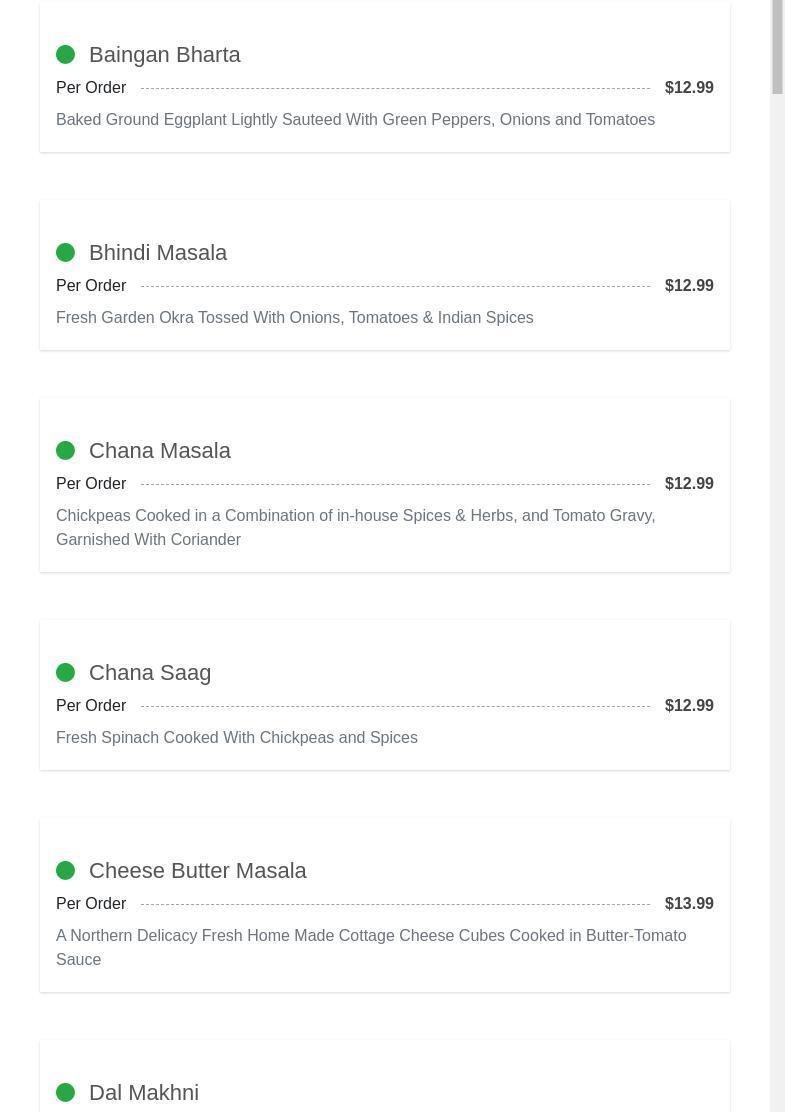This screenshot has height=1112, width=785.
Task: Select the Bhindi Masala dish title
Action: coord(158,253)
